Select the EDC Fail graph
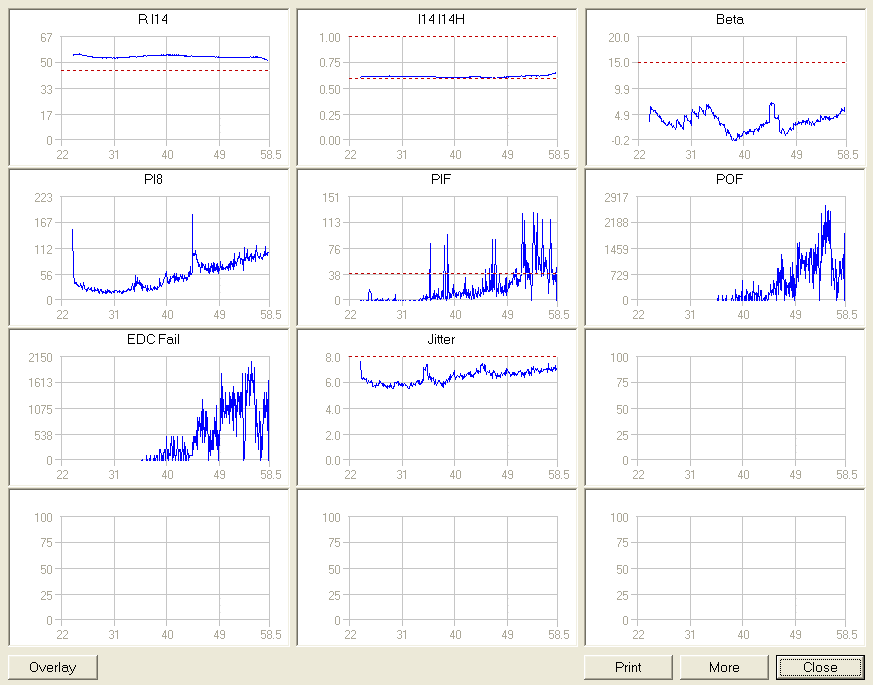 [165, 408]
